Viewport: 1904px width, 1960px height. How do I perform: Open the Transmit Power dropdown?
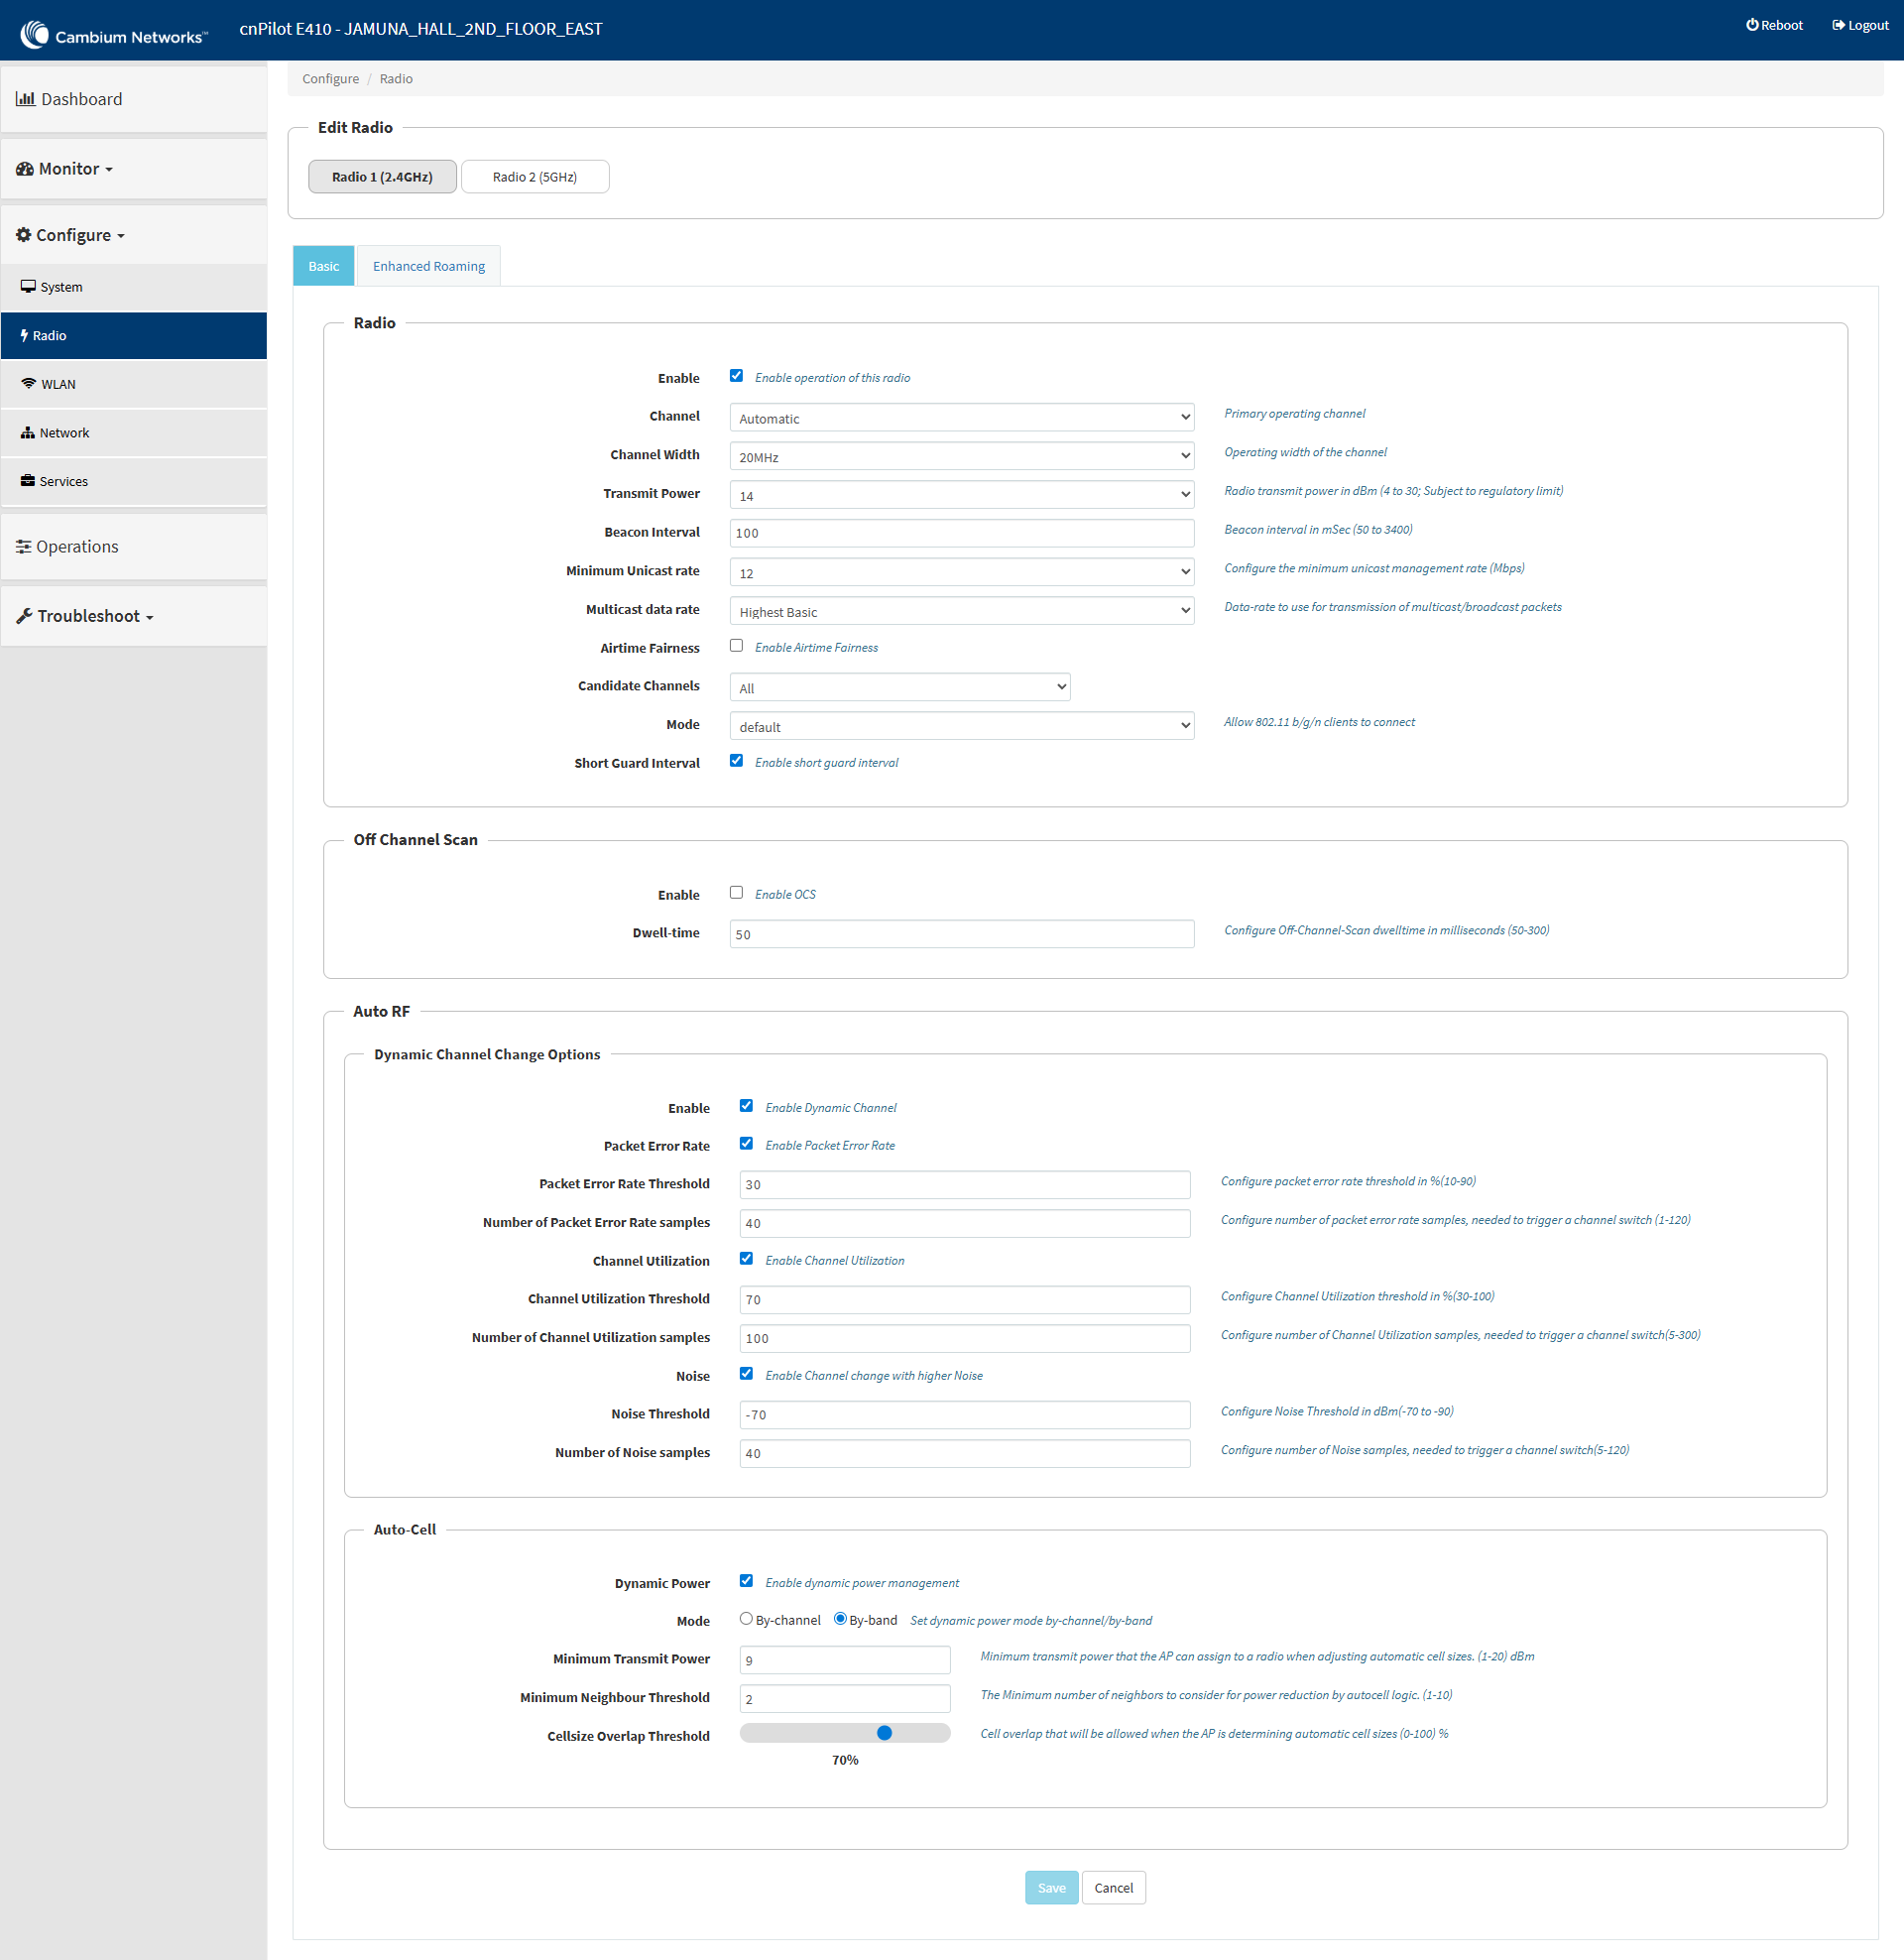961,495
